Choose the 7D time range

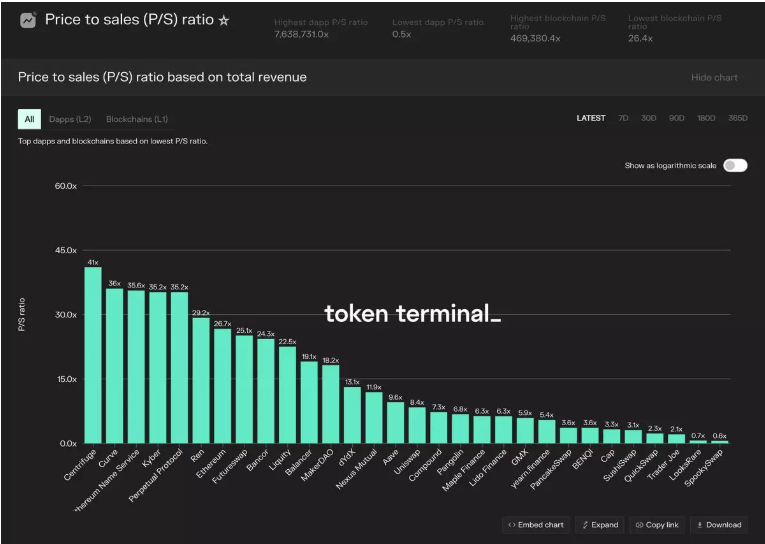point(623,118)
